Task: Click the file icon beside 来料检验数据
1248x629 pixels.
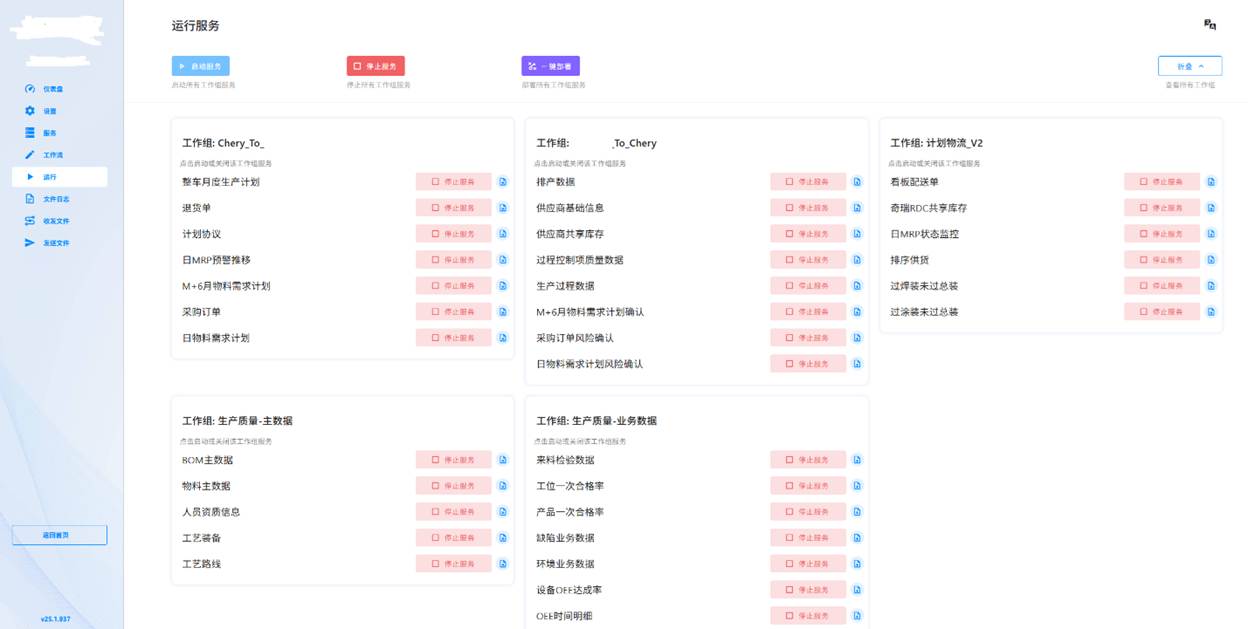Action: [x=857, y=460]
